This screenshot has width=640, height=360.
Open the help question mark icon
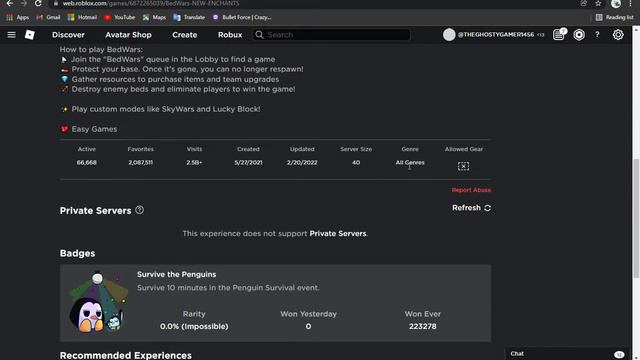597,35
